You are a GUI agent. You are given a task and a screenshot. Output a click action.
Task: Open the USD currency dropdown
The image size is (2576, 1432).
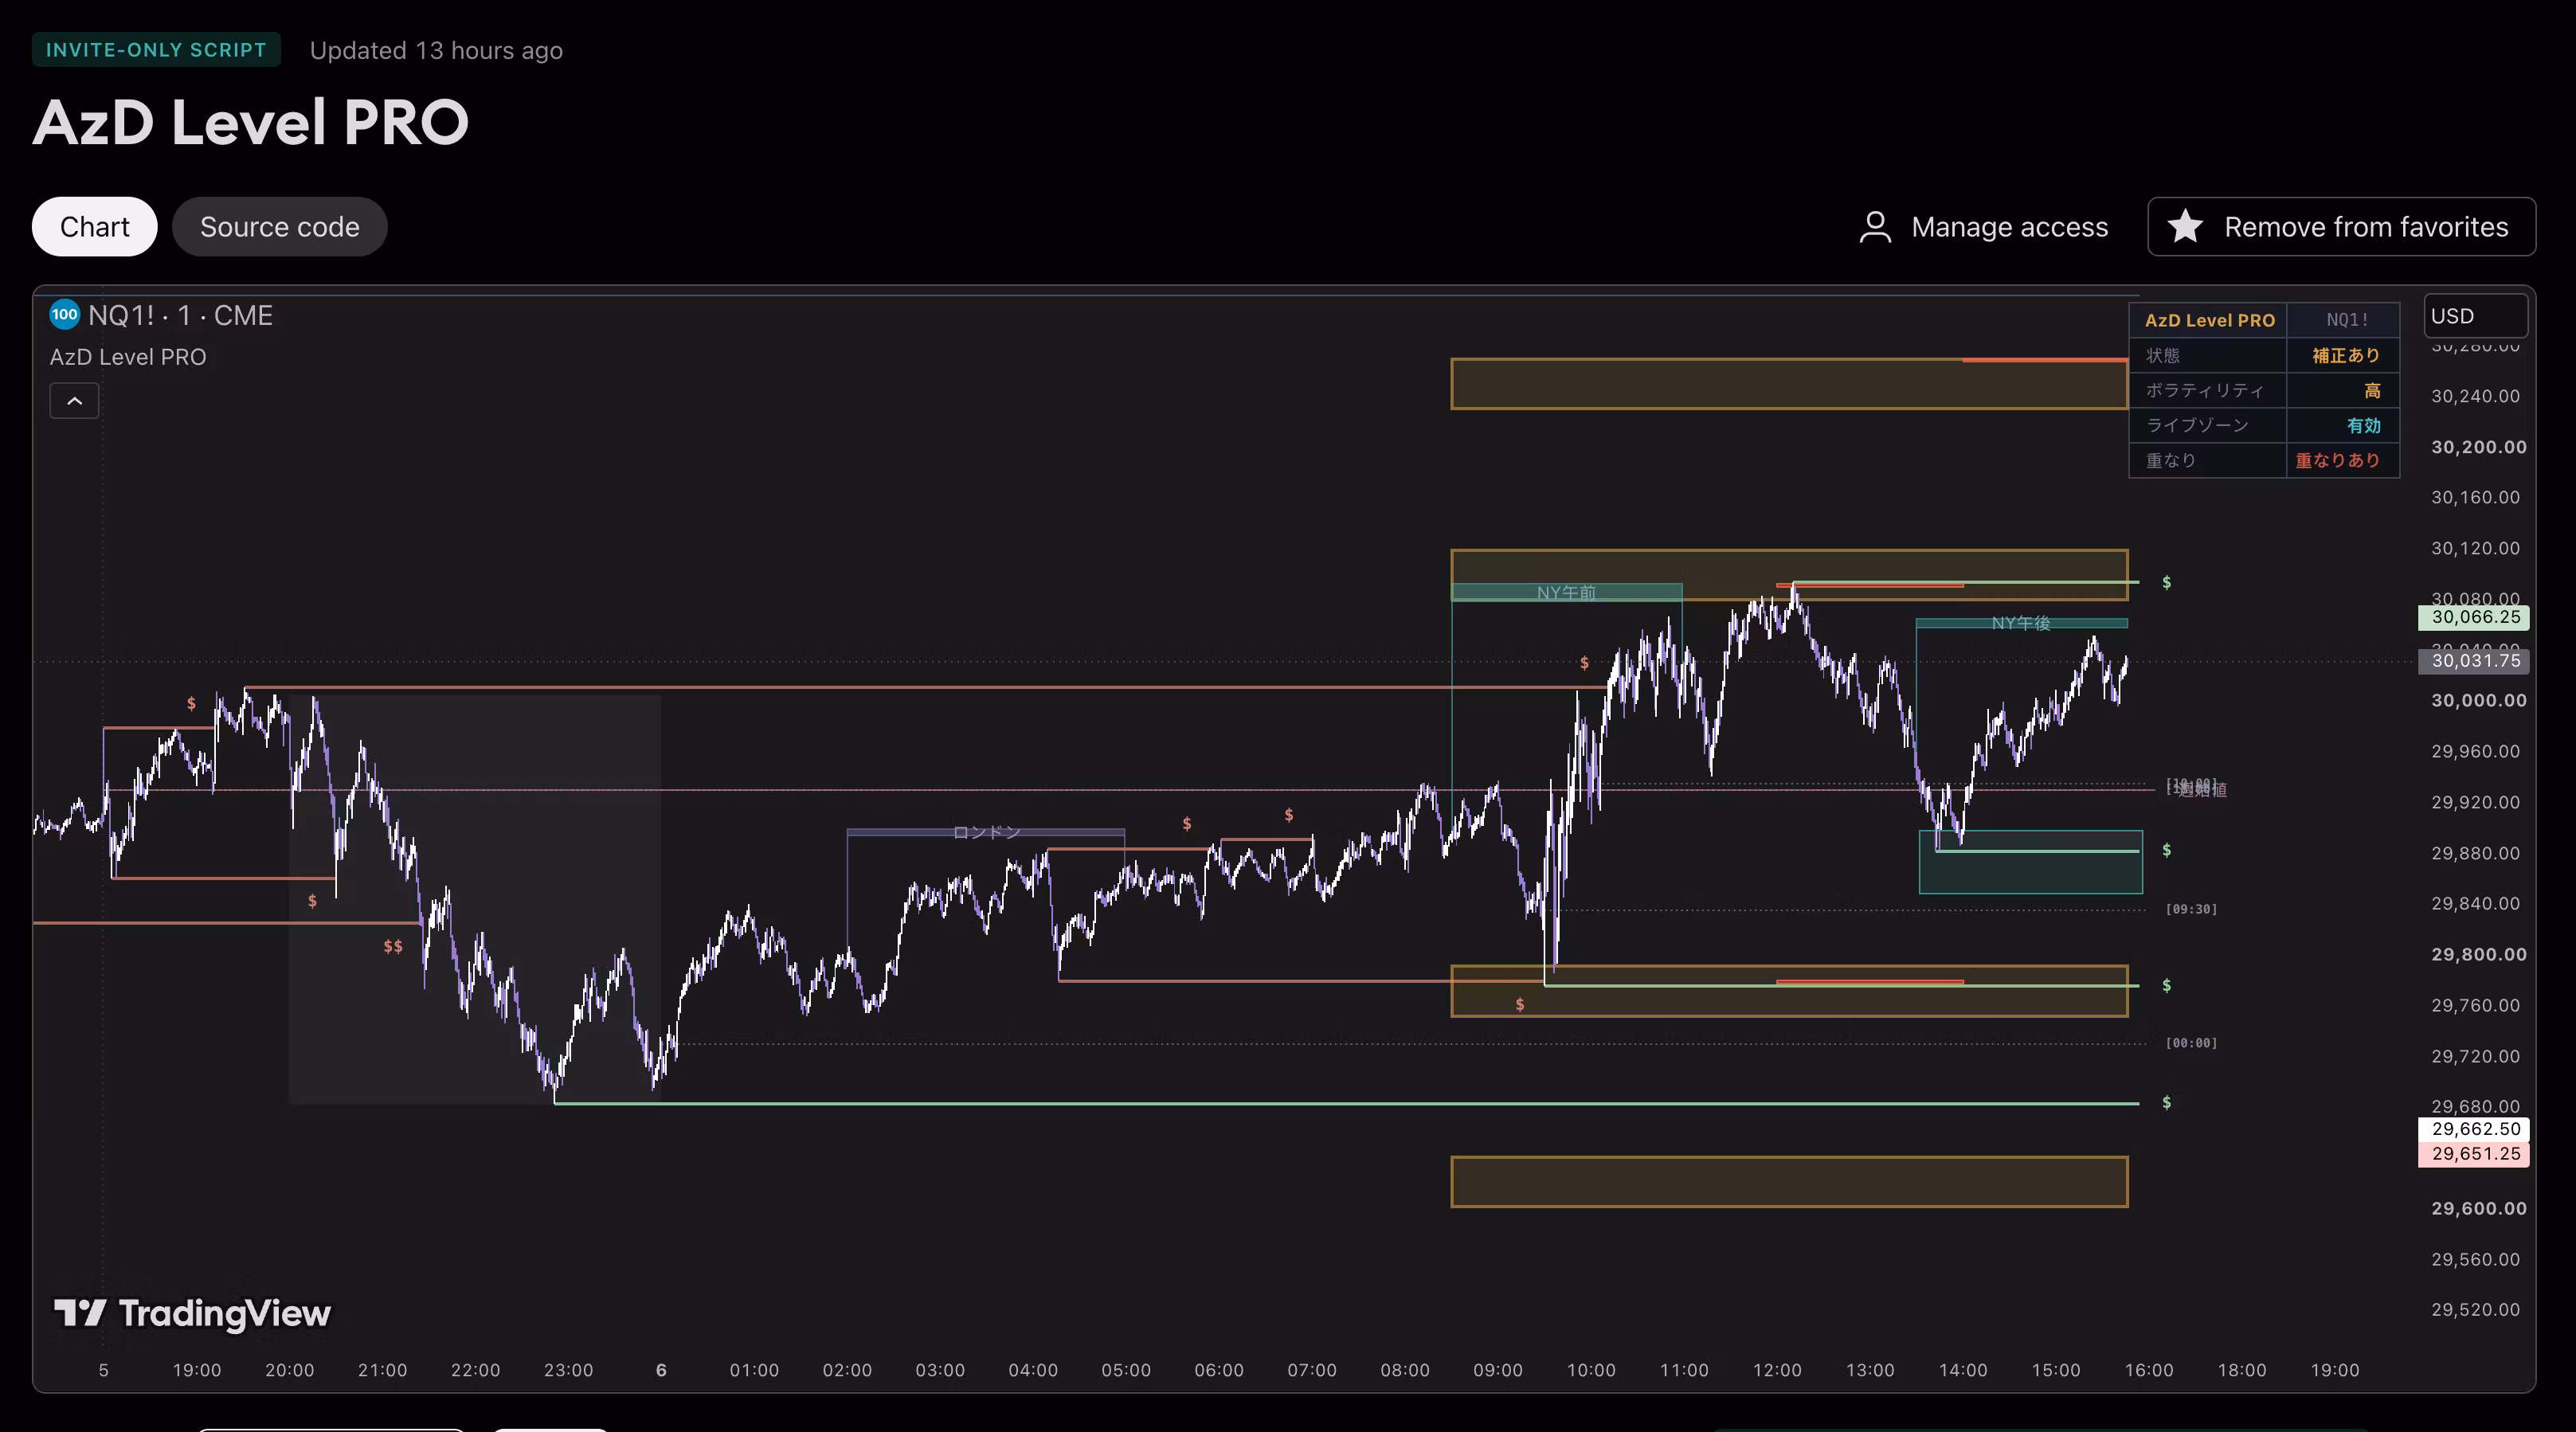click(2475, 316)
